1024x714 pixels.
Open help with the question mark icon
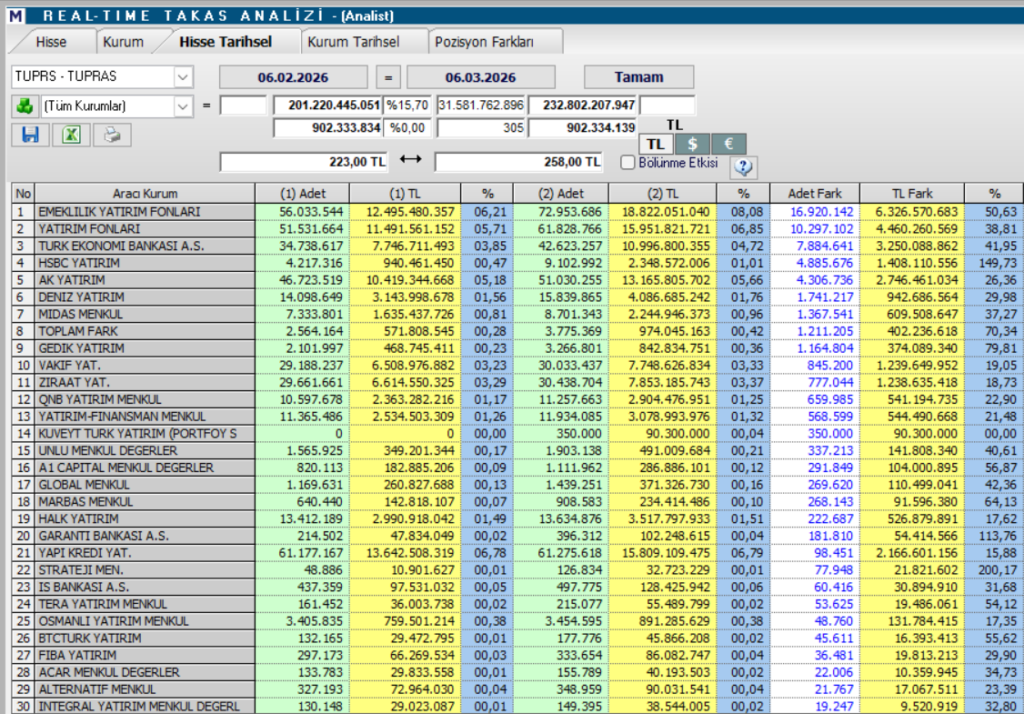pos(744,167)
